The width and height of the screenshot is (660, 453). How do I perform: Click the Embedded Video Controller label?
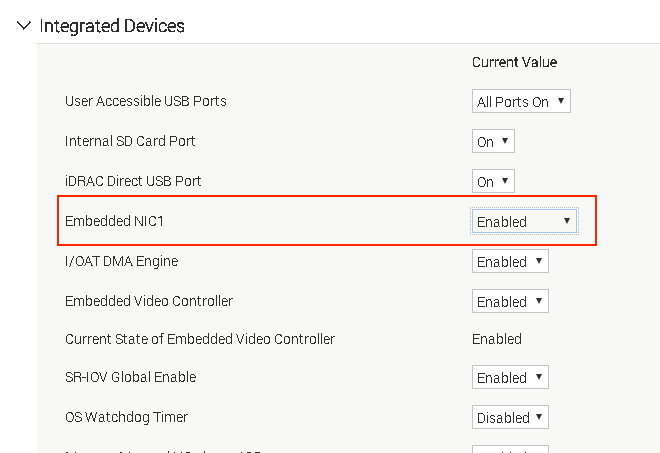pos(149,302)
